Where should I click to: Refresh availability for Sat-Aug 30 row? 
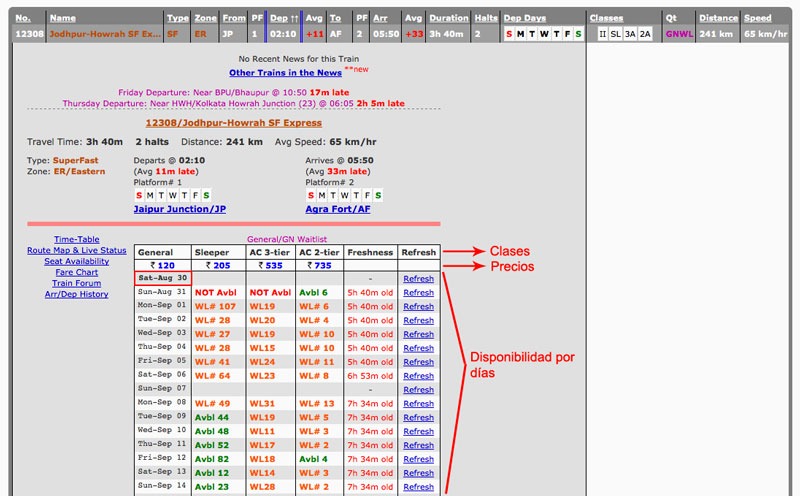click(418, 279)
